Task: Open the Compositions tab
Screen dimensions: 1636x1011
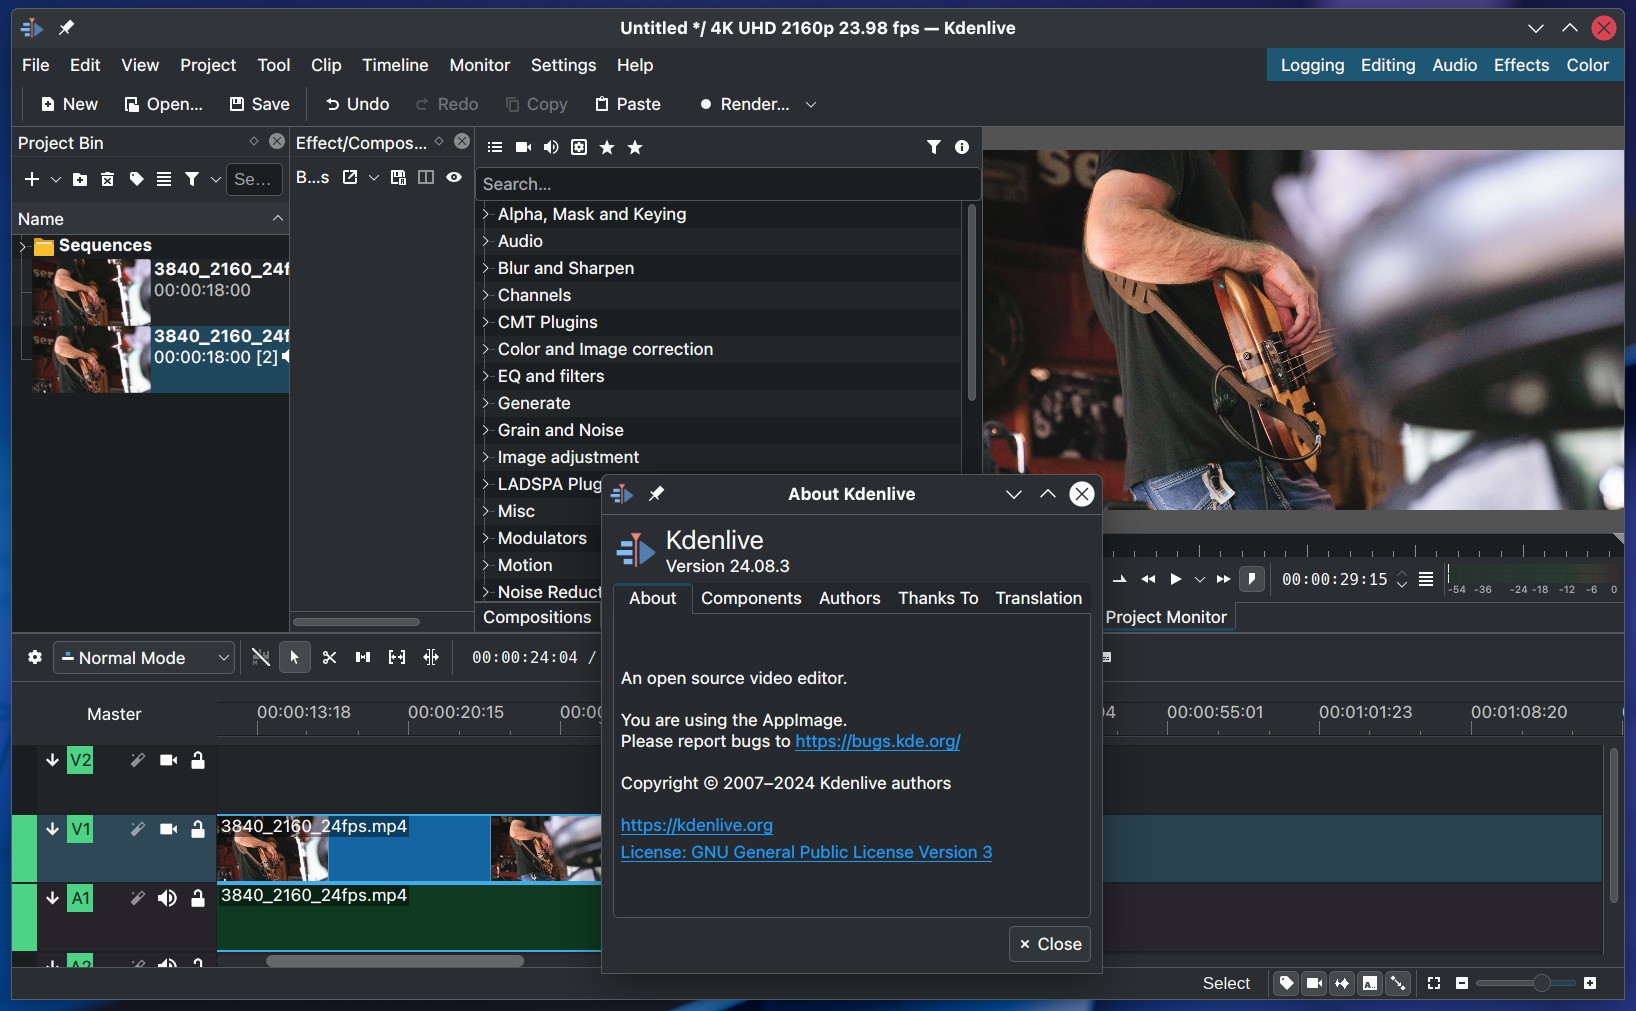Action: coord(537,617)
